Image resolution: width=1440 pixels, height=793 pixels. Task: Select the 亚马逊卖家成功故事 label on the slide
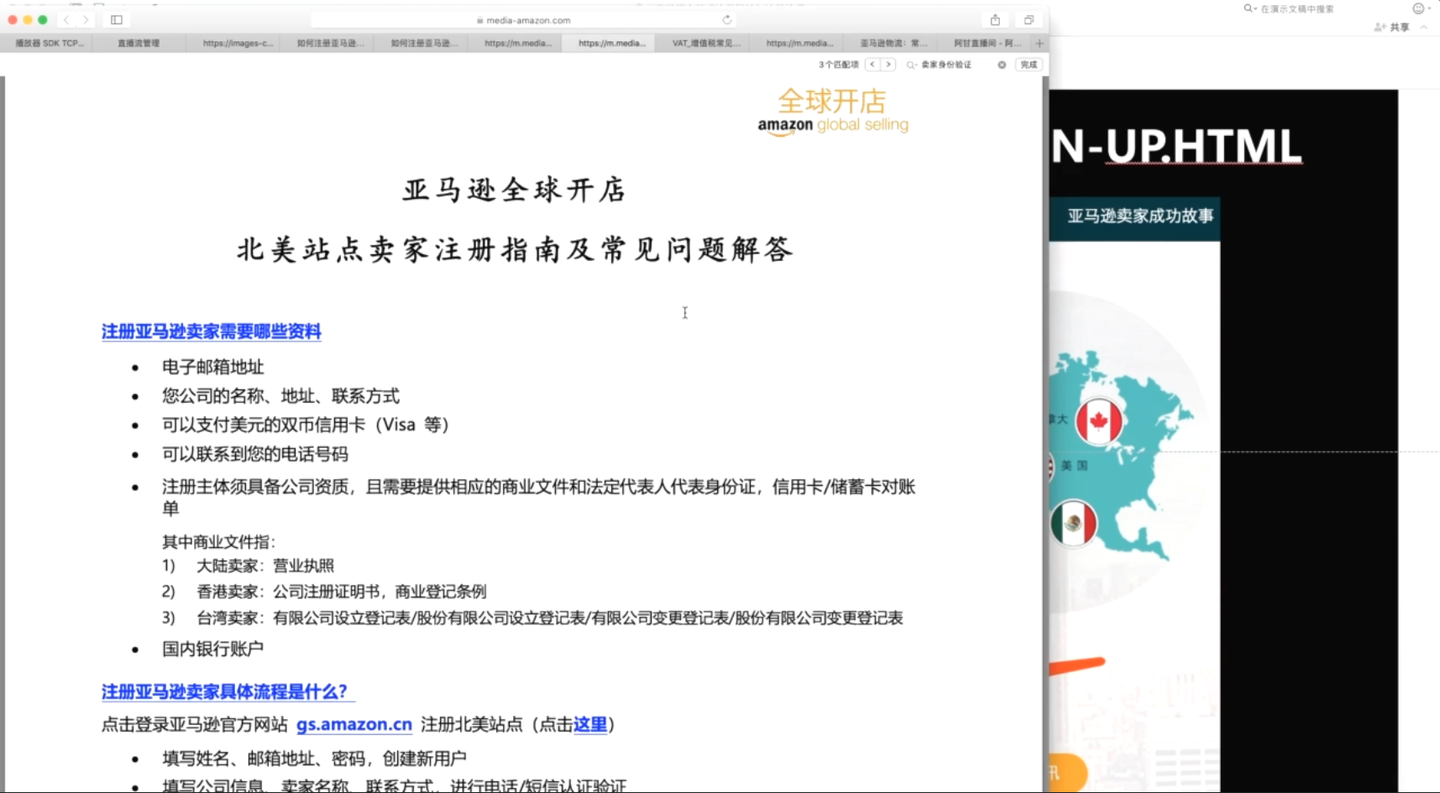tap(1141, 216)
